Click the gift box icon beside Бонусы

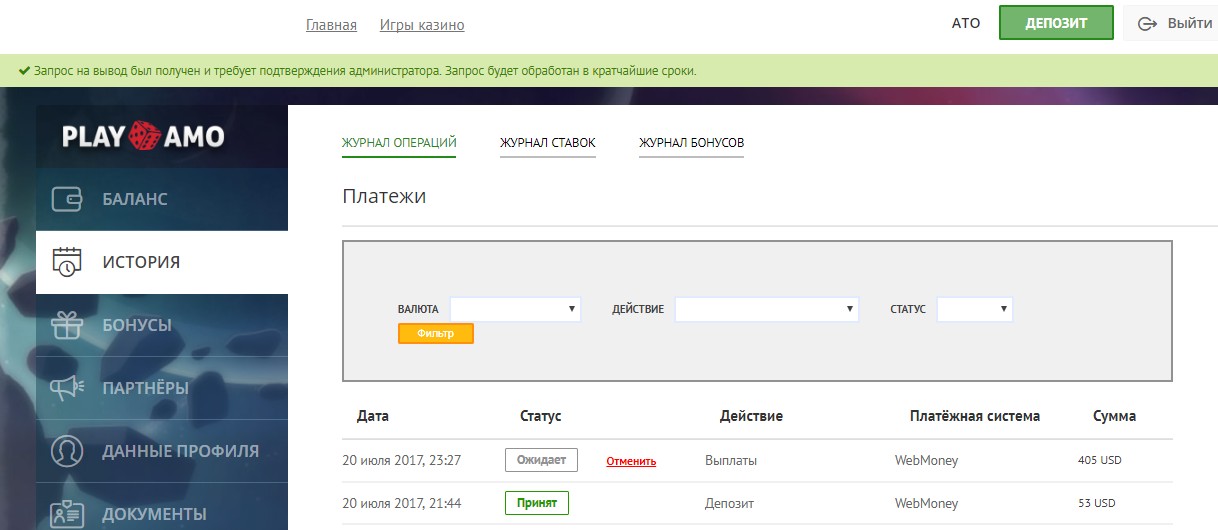66,325
